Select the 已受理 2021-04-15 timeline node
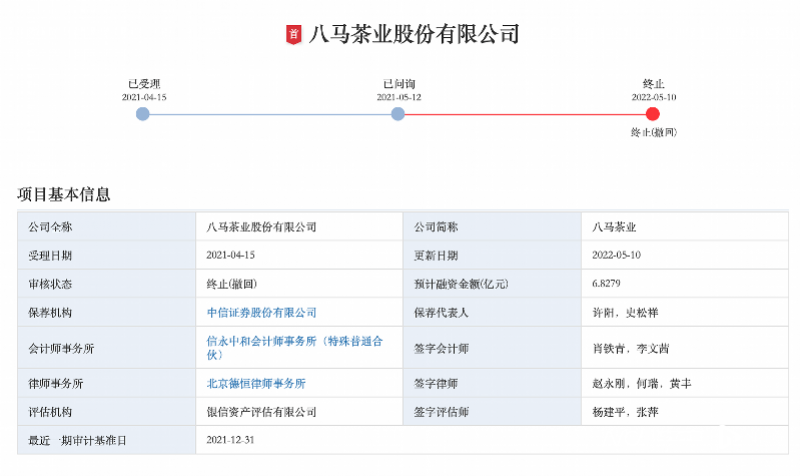This screenshot has width=800, height=476. coord(143,114)
